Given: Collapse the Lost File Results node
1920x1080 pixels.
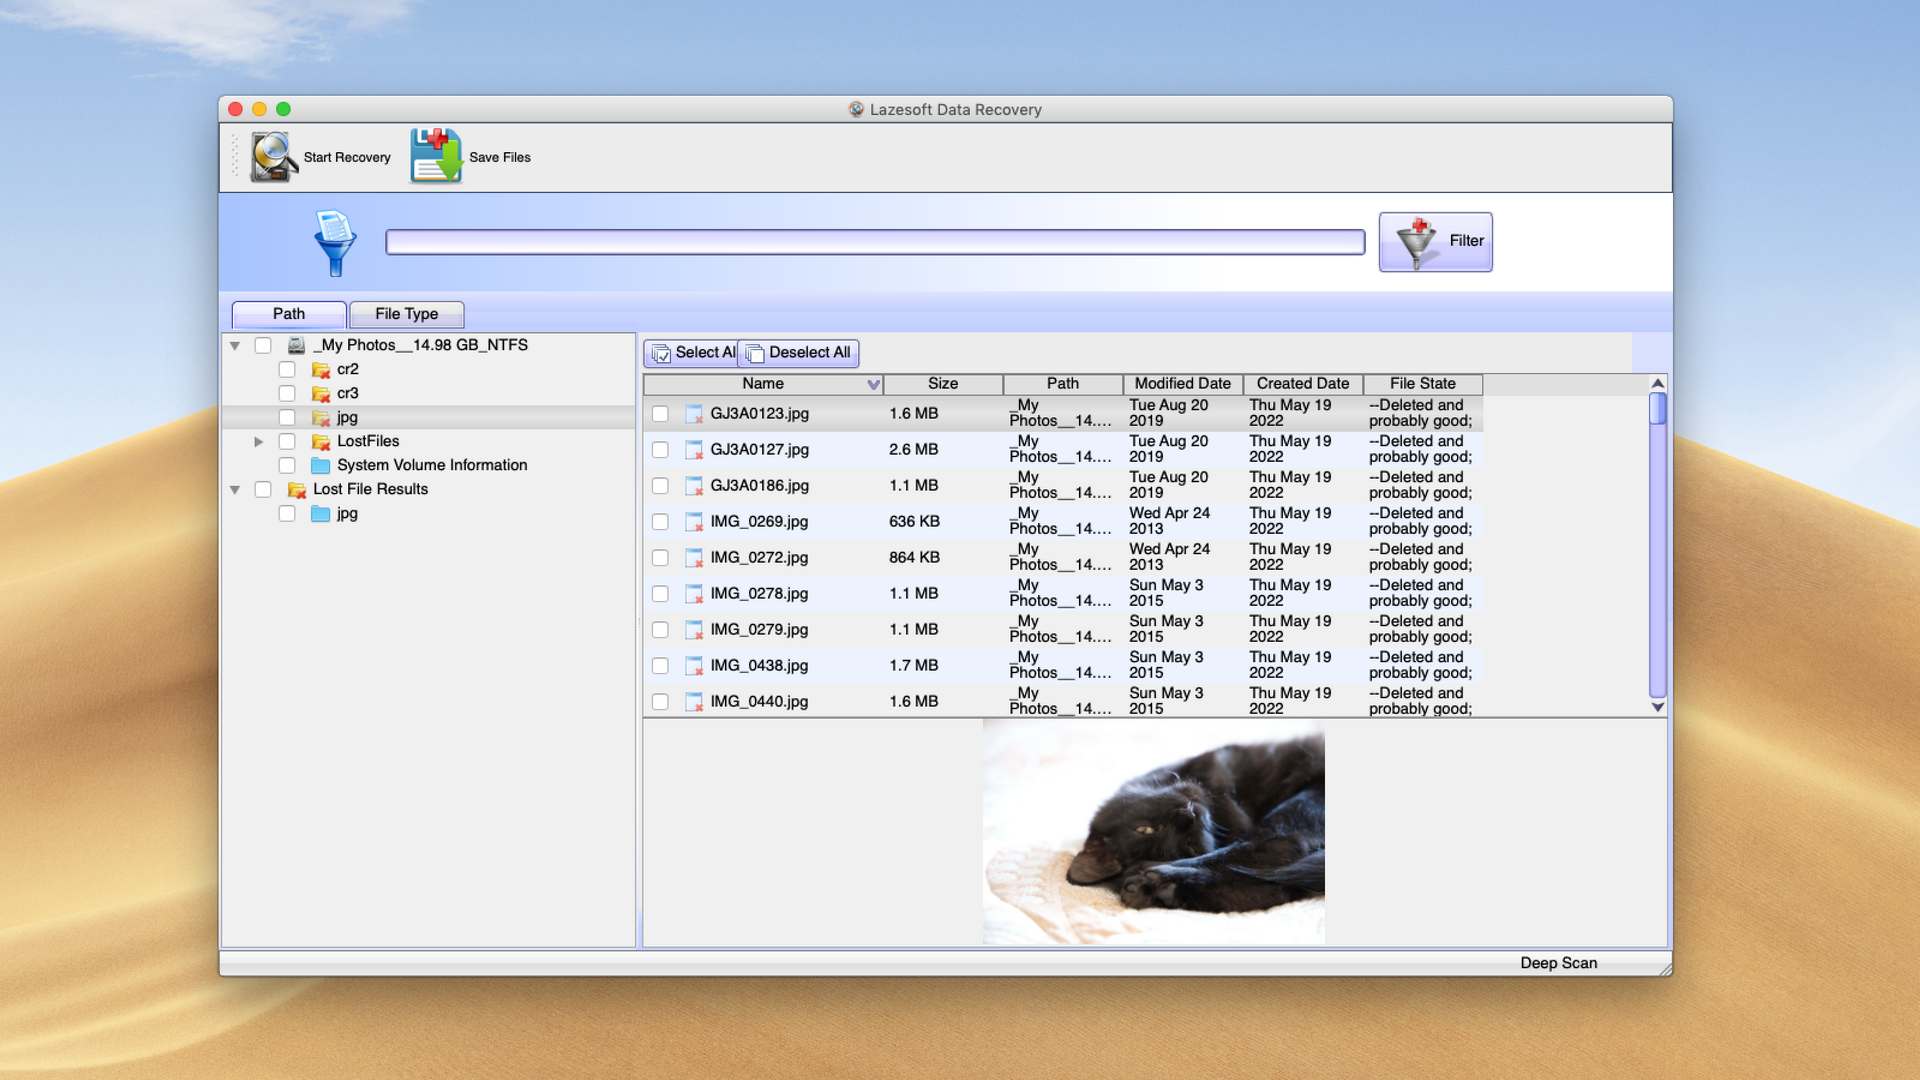Looking at the screenshot, I should (235, 490).
